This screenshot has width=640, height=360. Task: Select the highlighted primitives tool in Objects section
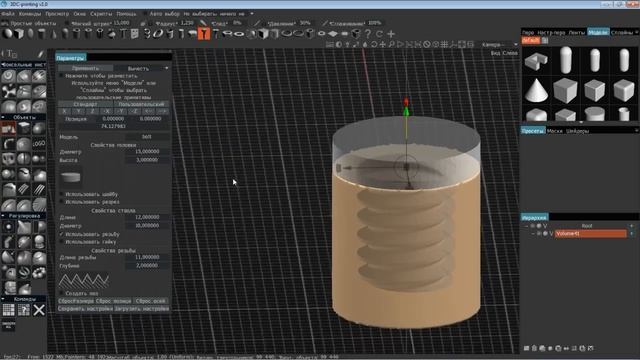click(9, 128)
